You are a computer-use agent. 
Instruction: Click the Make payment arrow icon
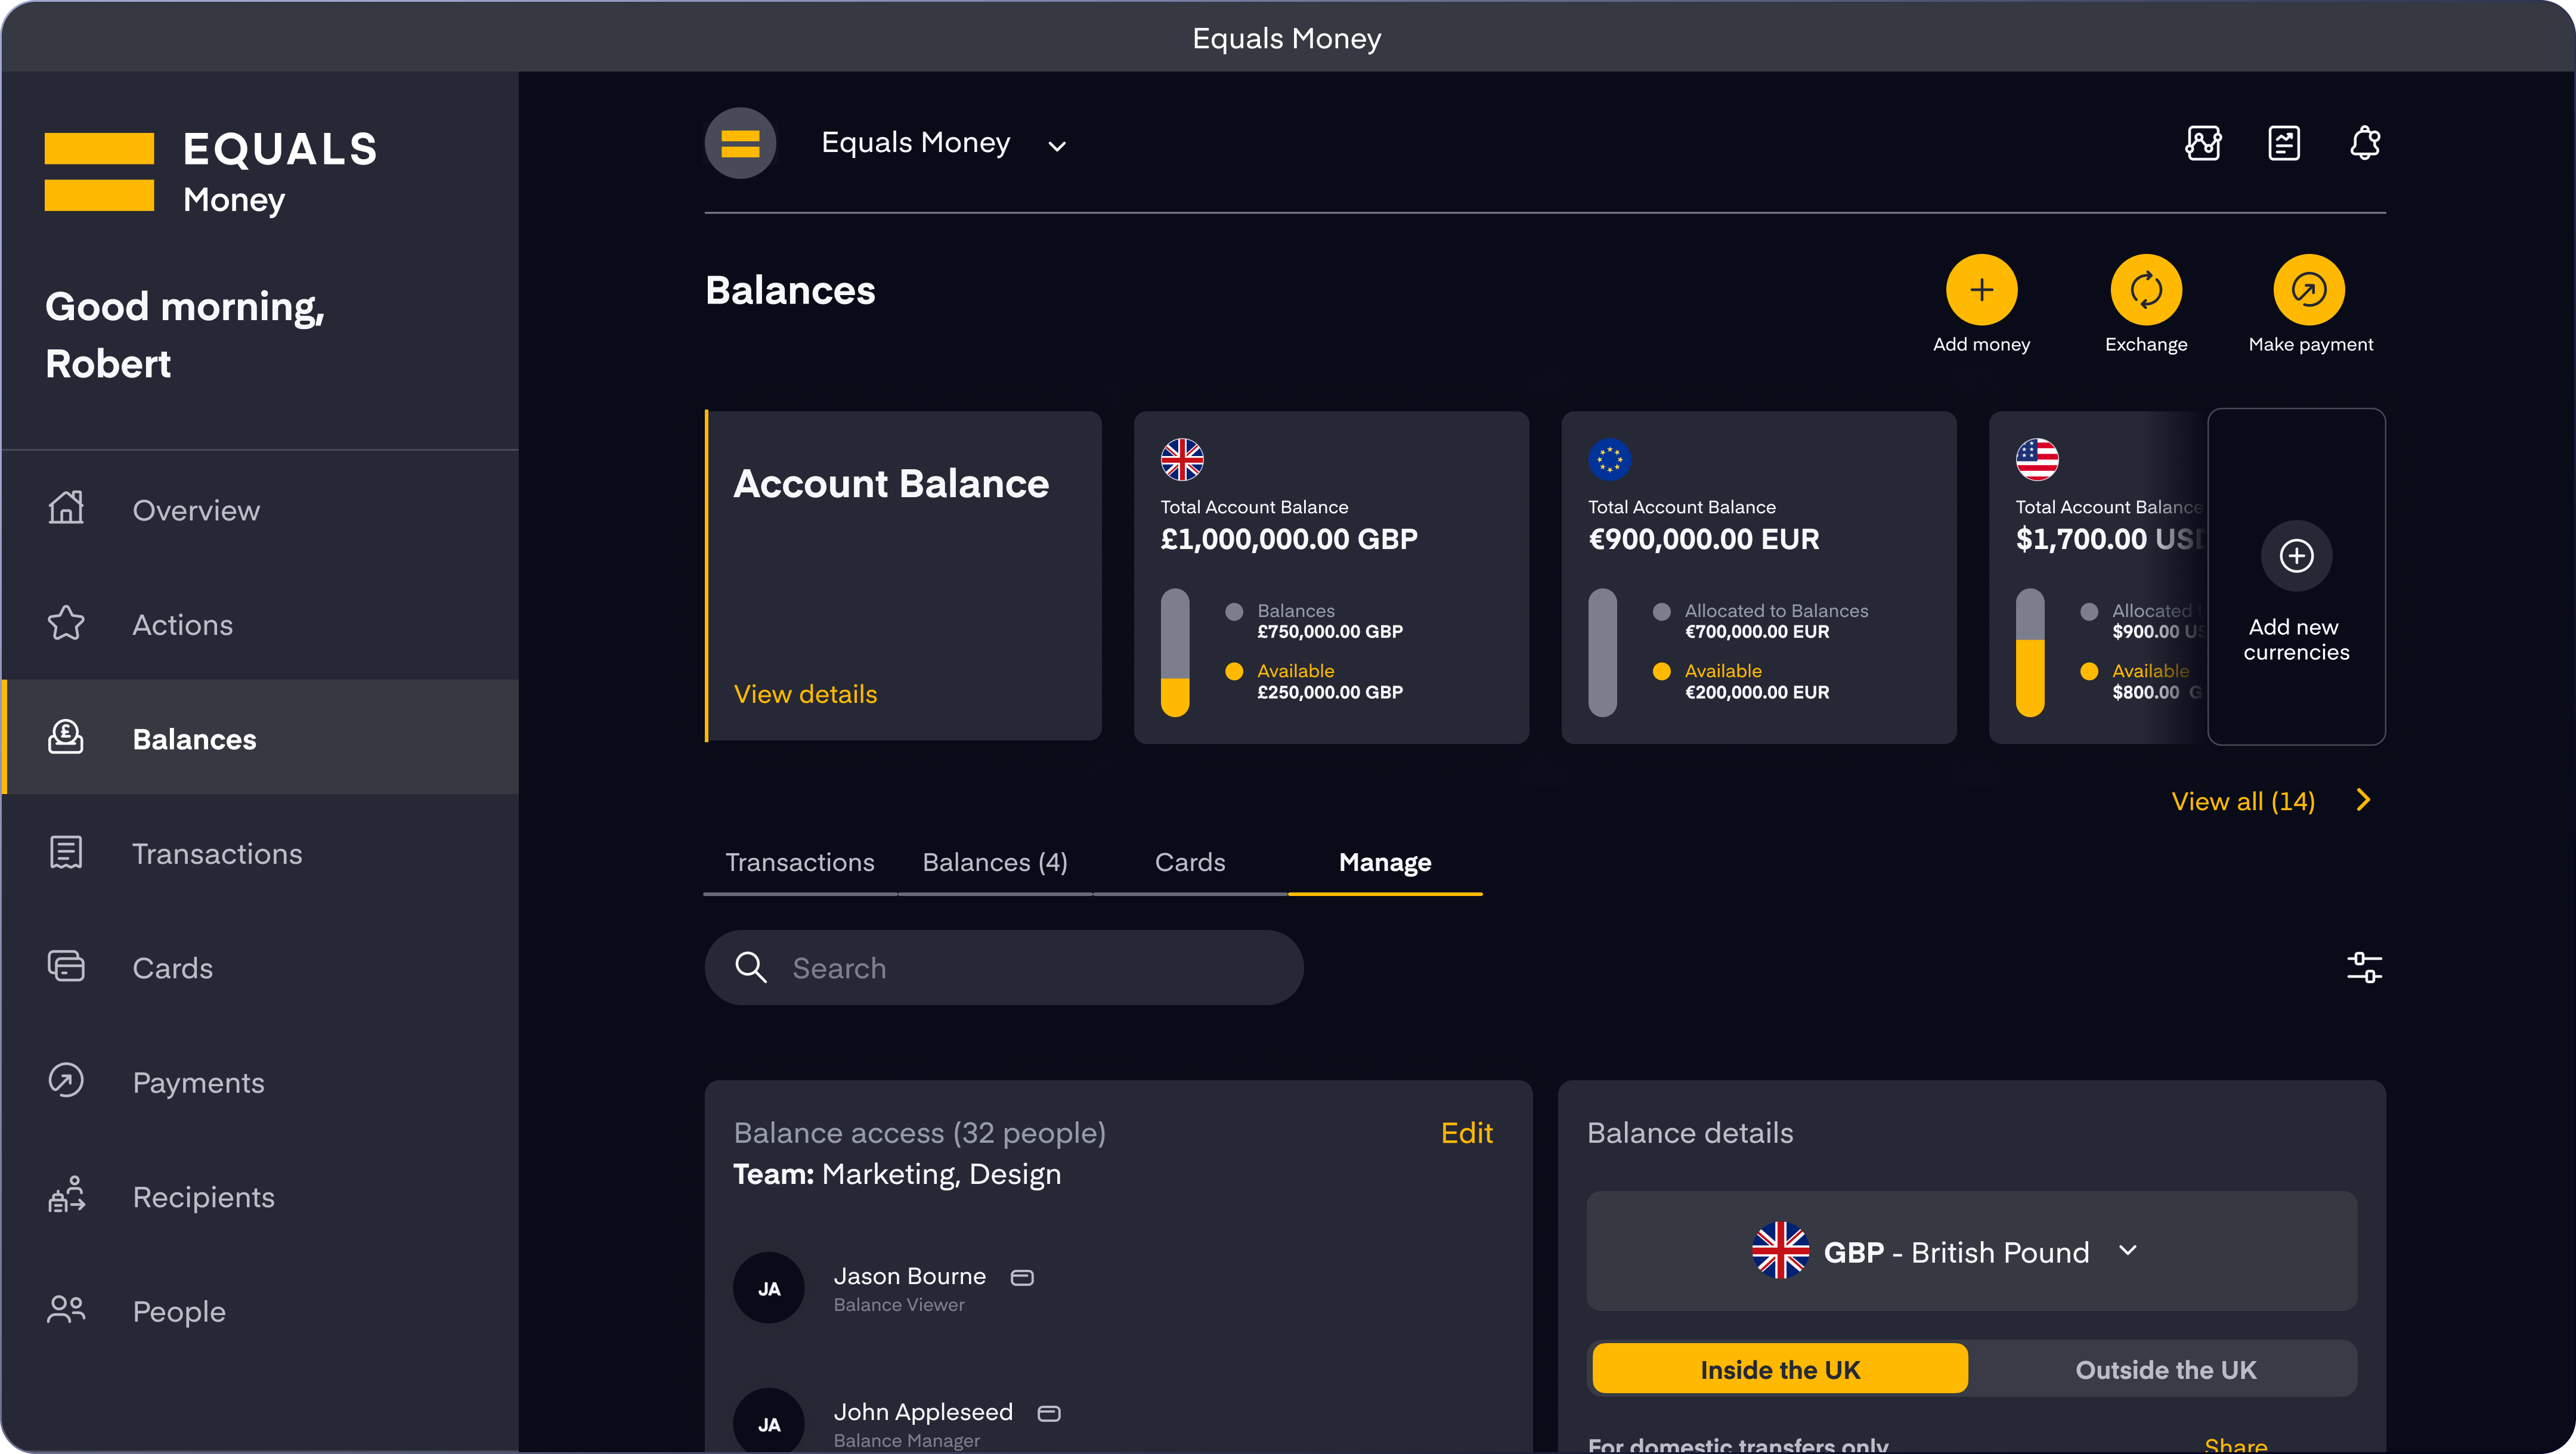pos(2309,290)
